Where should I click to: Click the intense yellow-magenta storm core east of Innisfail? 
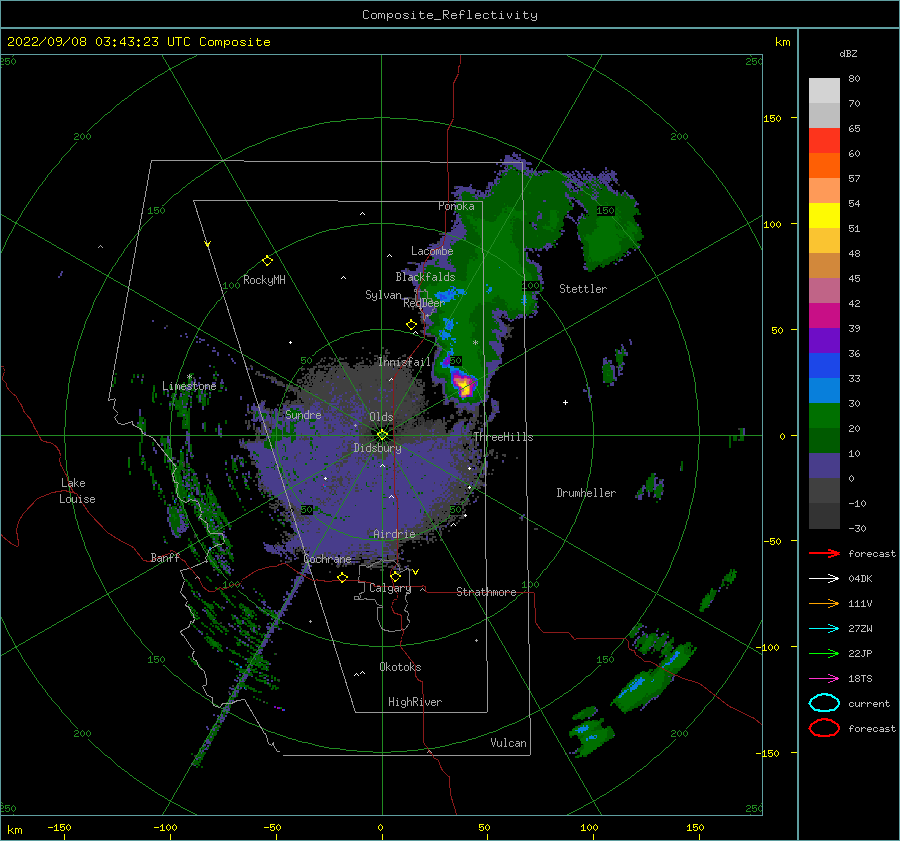[464, 384]
